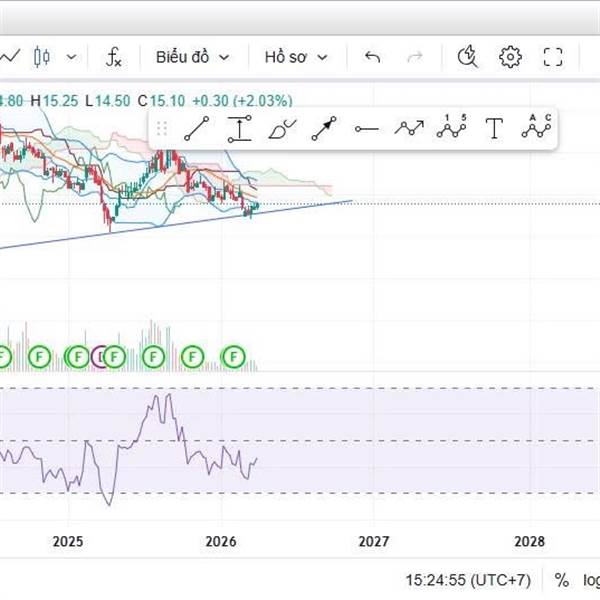Select the brush drawing tool
600x600 pixels.
click(282, 129)
